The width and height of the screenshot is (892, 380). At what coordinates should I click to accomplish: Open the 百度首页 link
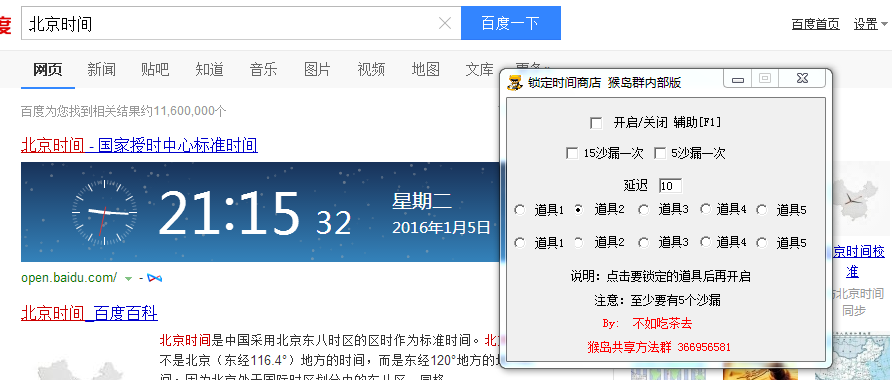(815, 24)
